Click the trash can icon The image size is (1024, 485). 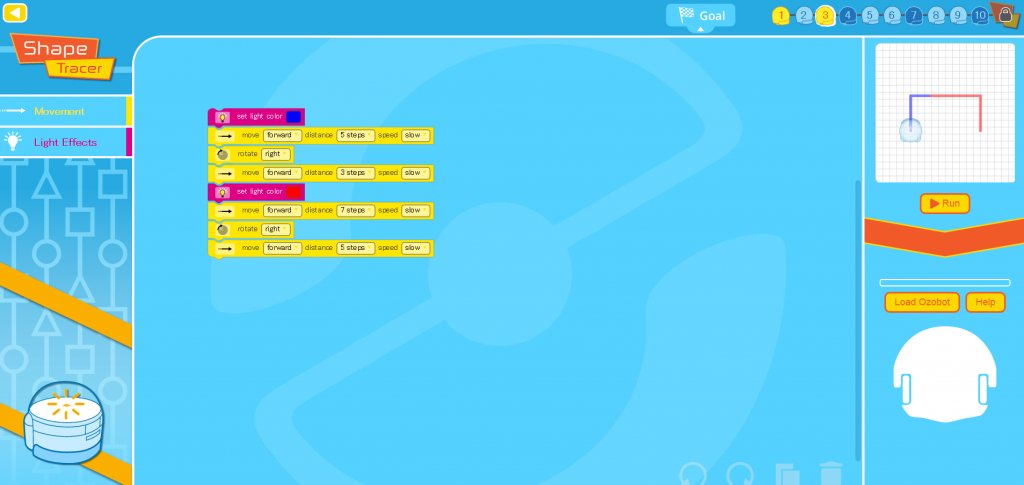[831, 473]
